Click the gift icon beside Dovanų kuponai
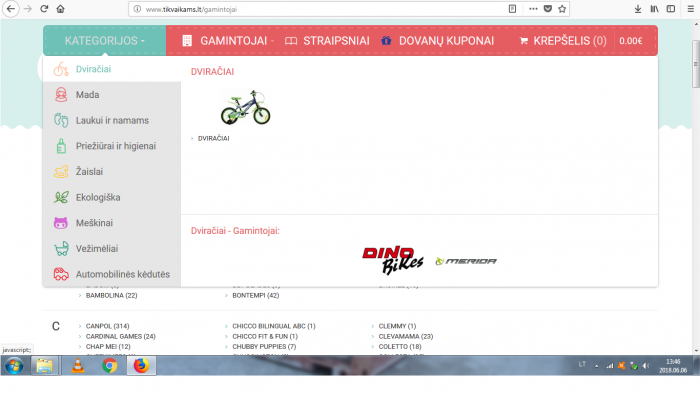The width and height of the screenshot is (700, 394). (x=386, y=41)
